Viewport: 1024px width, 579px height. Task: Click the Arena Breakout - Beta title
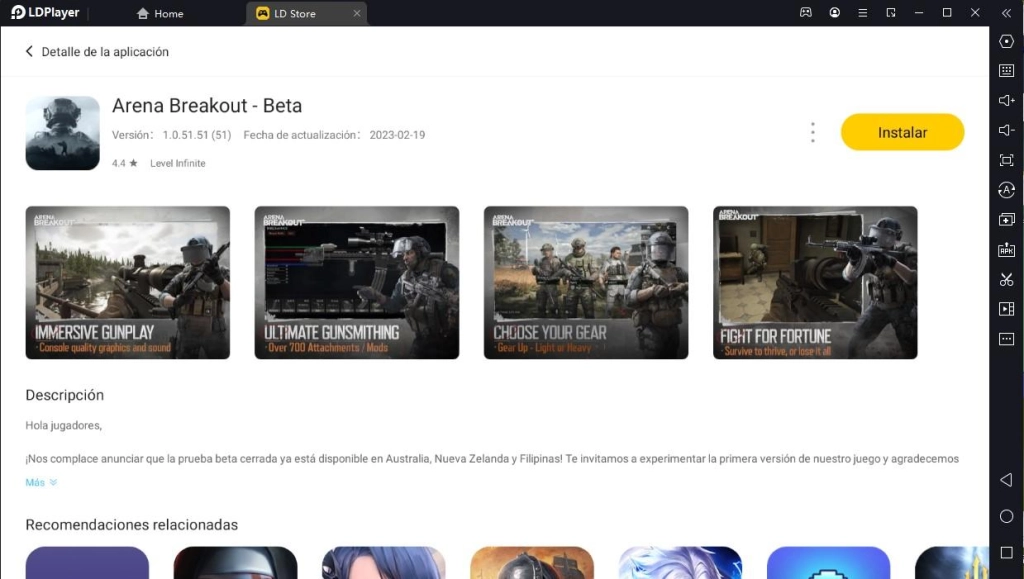(x=207, y=105)
